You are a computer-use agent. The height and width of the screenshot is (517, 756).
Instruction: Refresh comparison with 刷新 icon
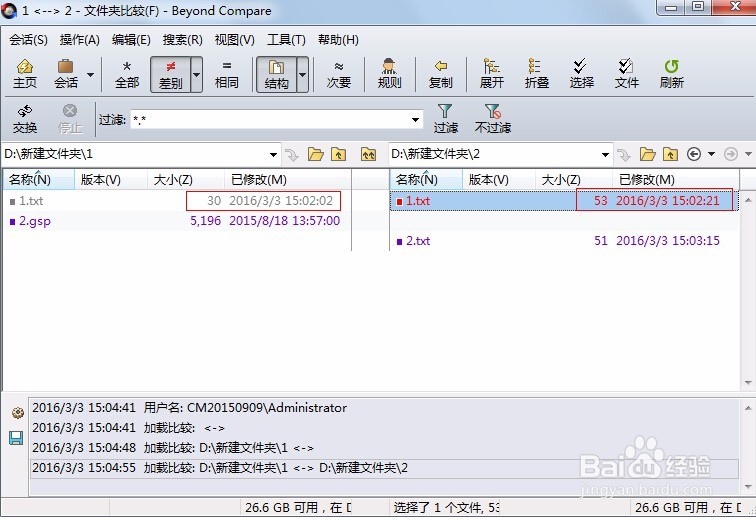672,74
